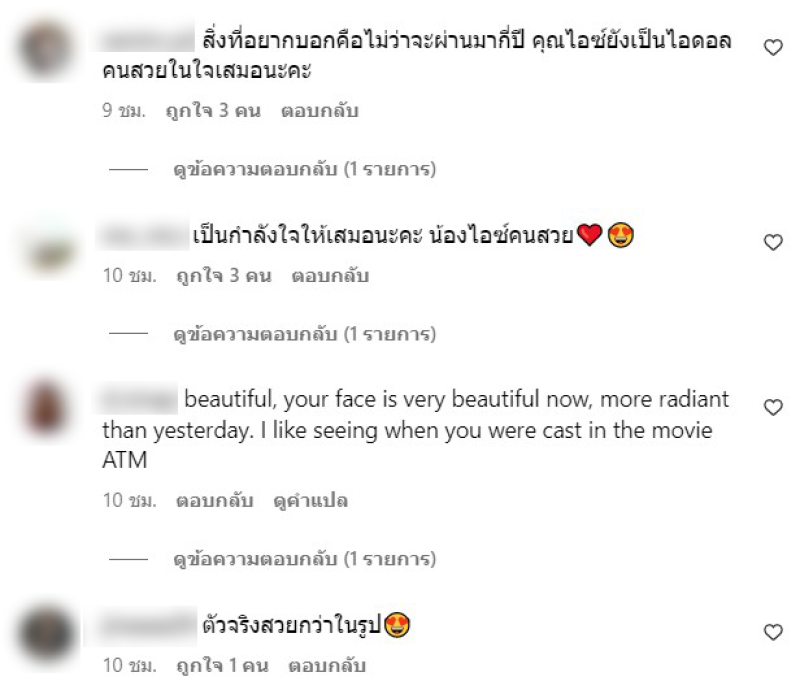
Task: Heart the ตัวจริงสวยกว่าในรูป comment
Action: pyautogui.click(x=773, y=632)
